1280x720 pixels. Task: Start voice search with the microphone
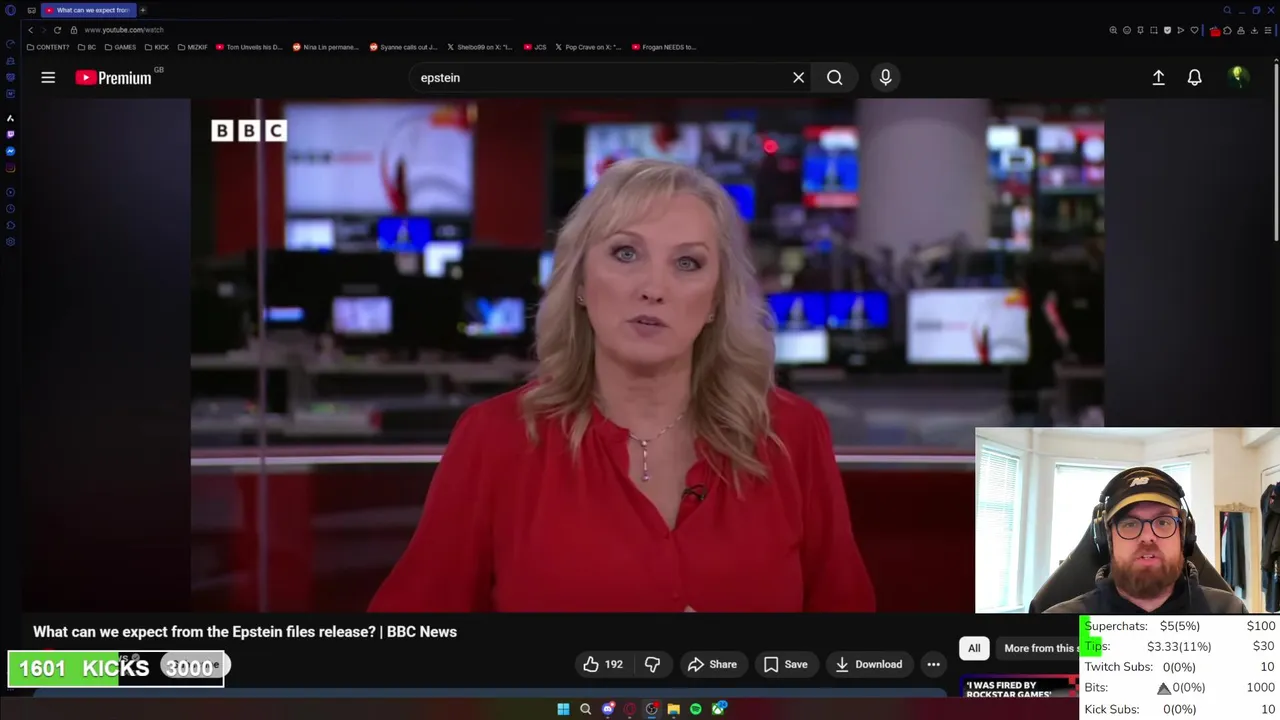[x=885, y=77]
